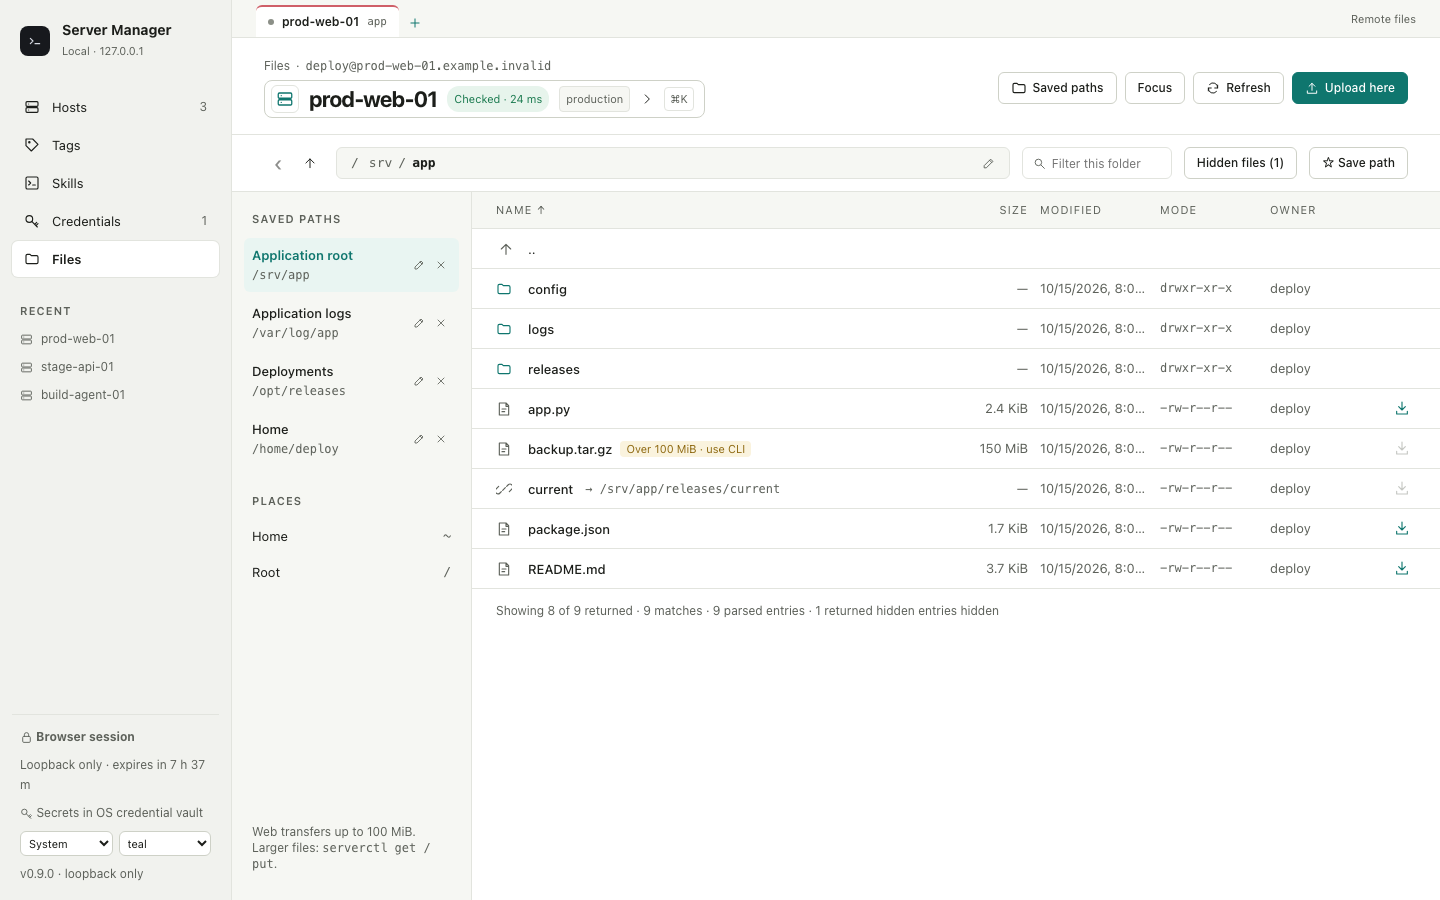Open Skills in the sidebar
The width and height of the screenshot is (1440, 900).
tap(115, 183)
